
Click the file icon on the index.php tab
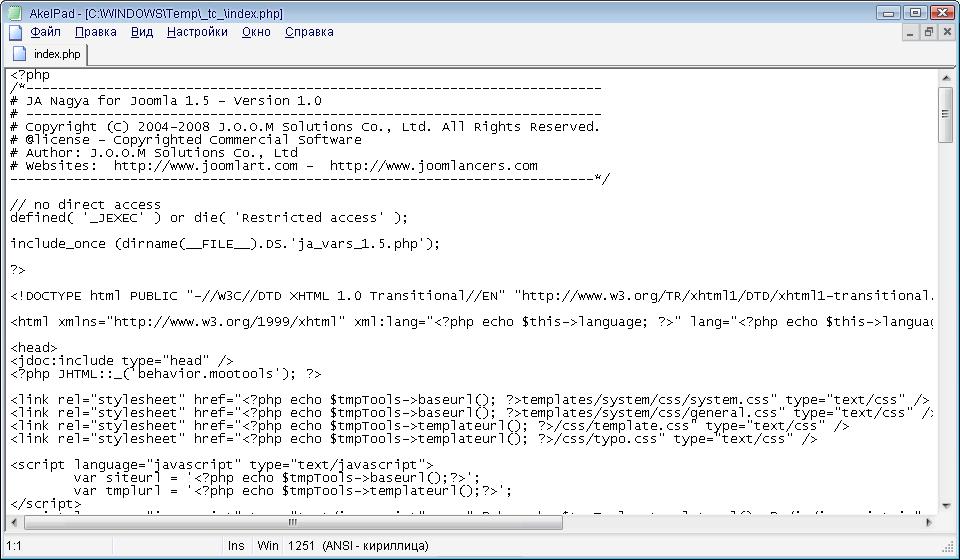coord(21,54)
